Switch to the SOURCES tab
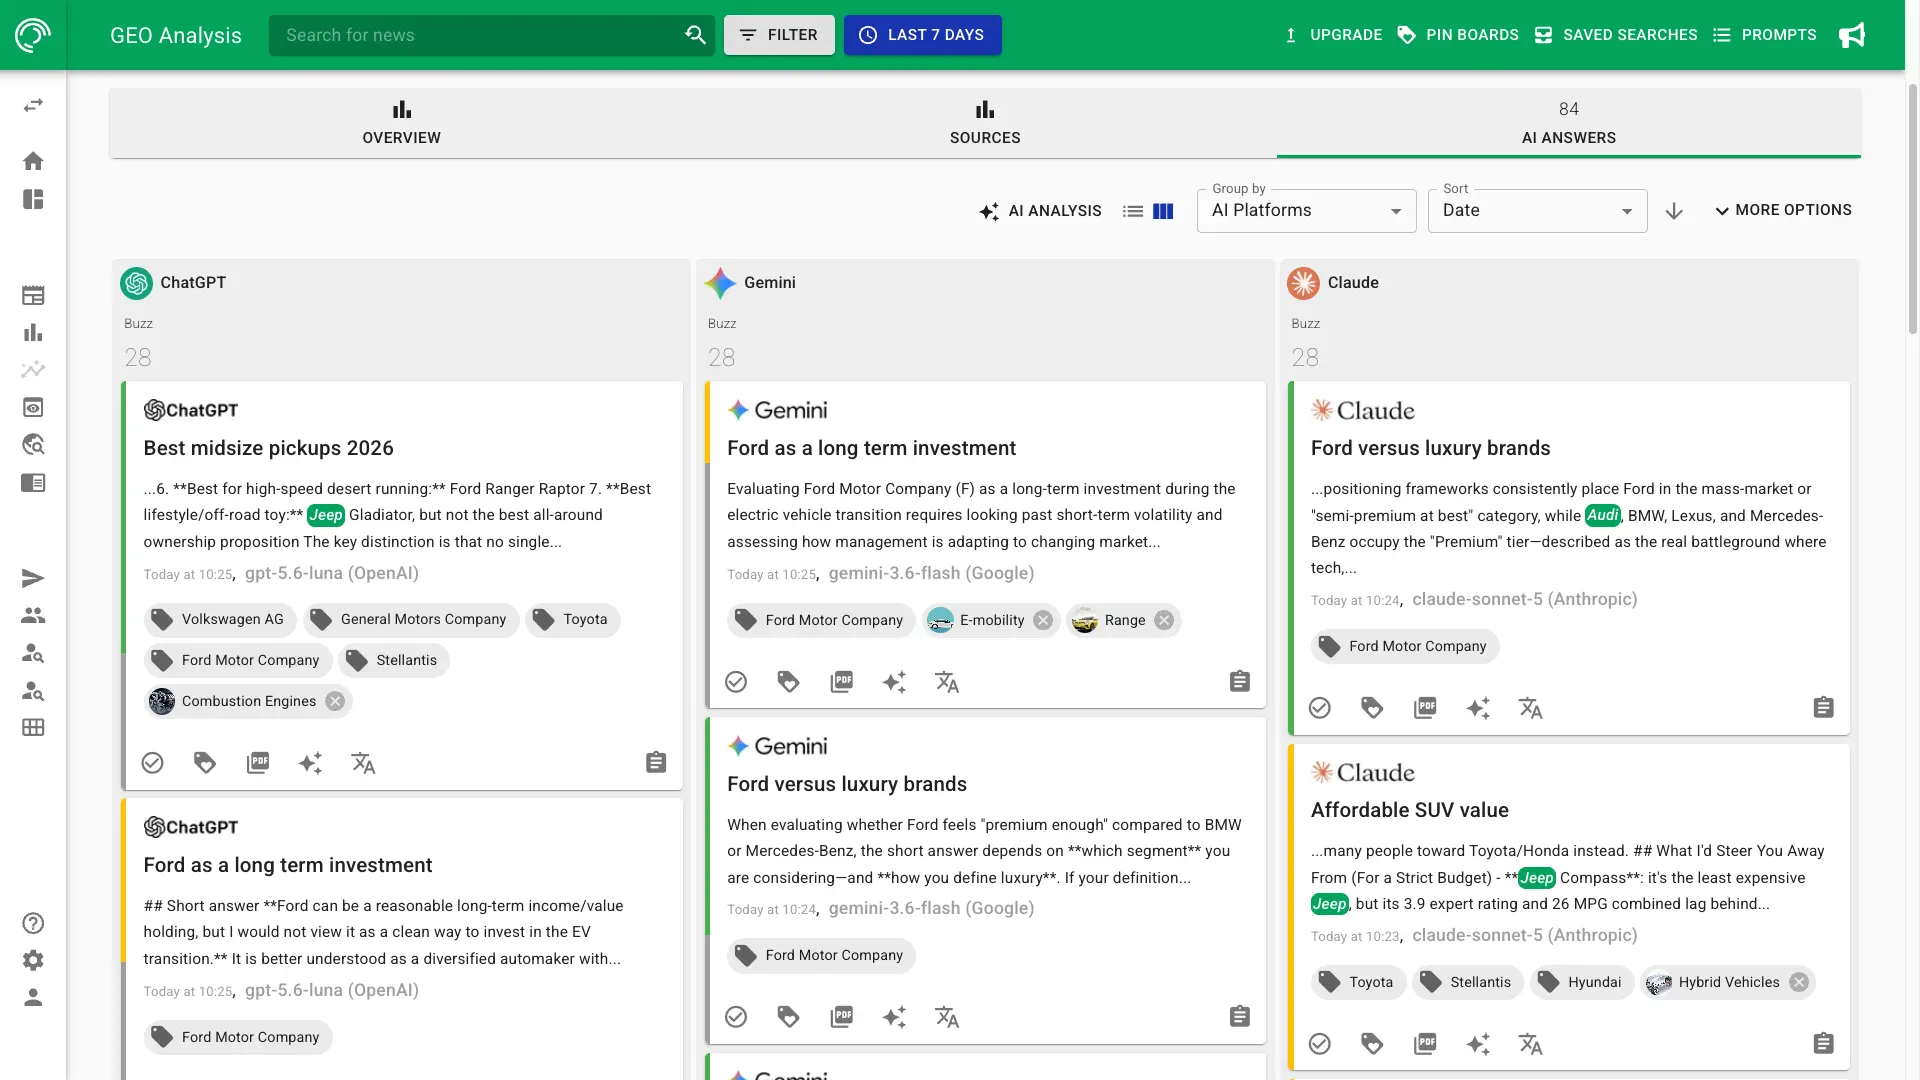Image resolution: width=1920 pixels, height=1080 pixels. [x=985, y=123]
